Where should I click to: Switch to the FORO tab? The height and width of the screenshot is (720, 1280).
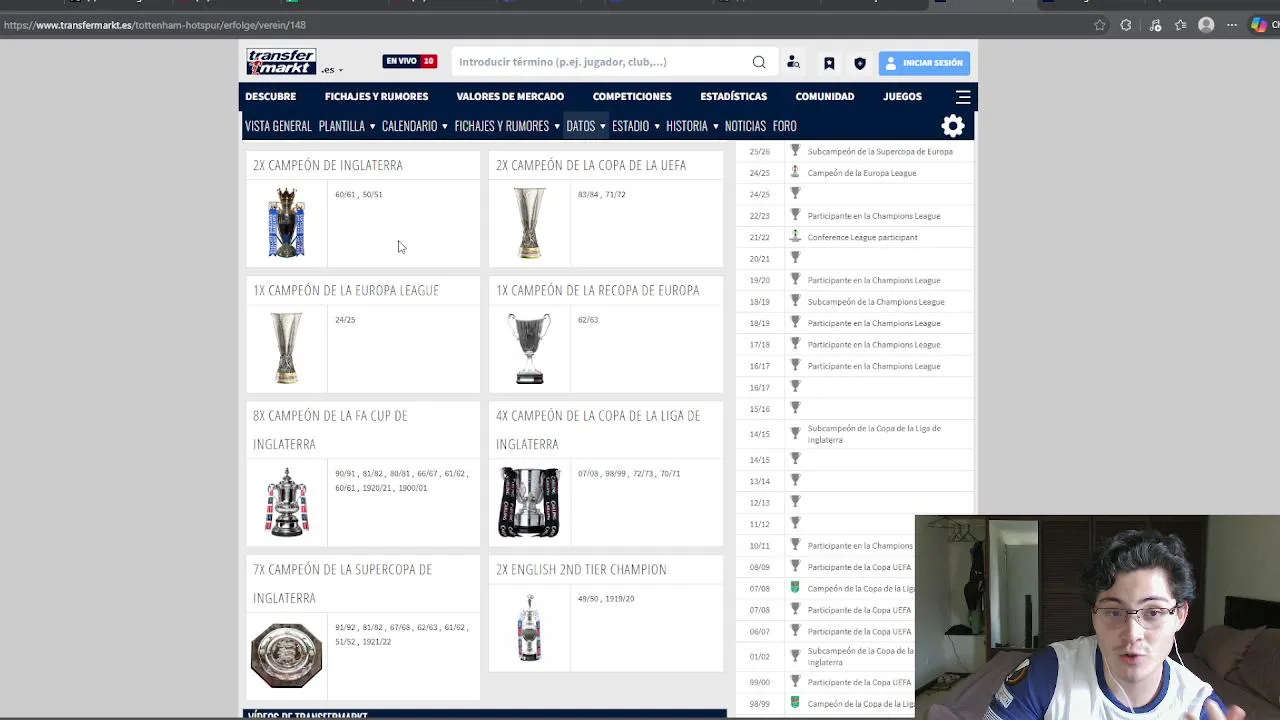click(x=784, y=126)
